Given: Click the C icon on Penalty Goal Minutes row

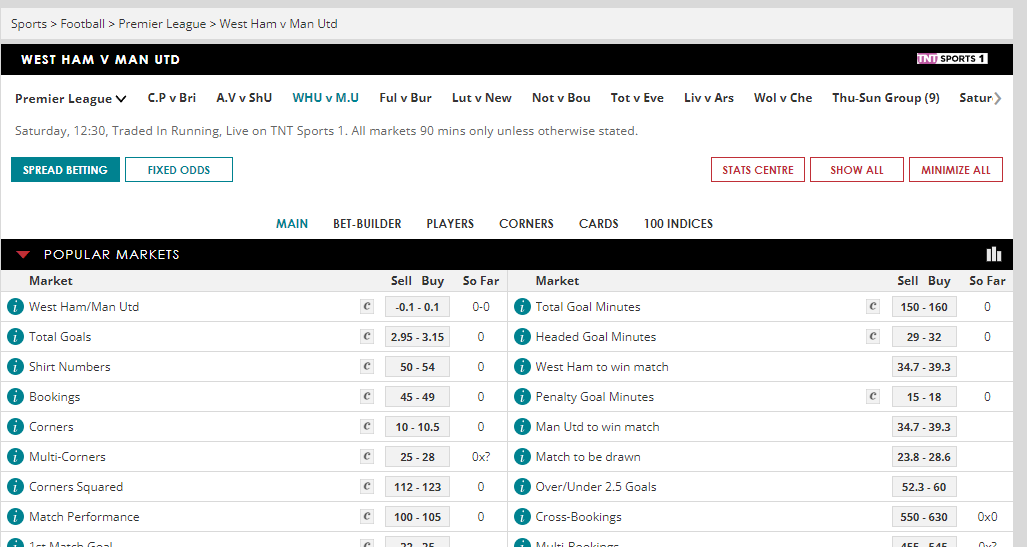Looking at the screenshot, I should coord(873,396).
